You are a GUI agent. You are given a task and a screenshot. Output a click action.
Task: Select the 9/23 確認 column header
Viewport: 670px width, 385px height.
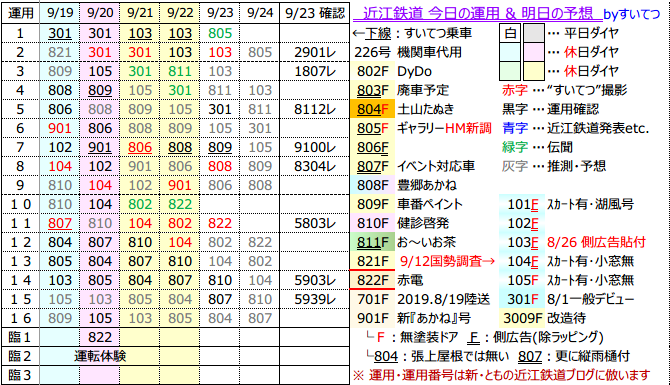click(x=315, y=13)
